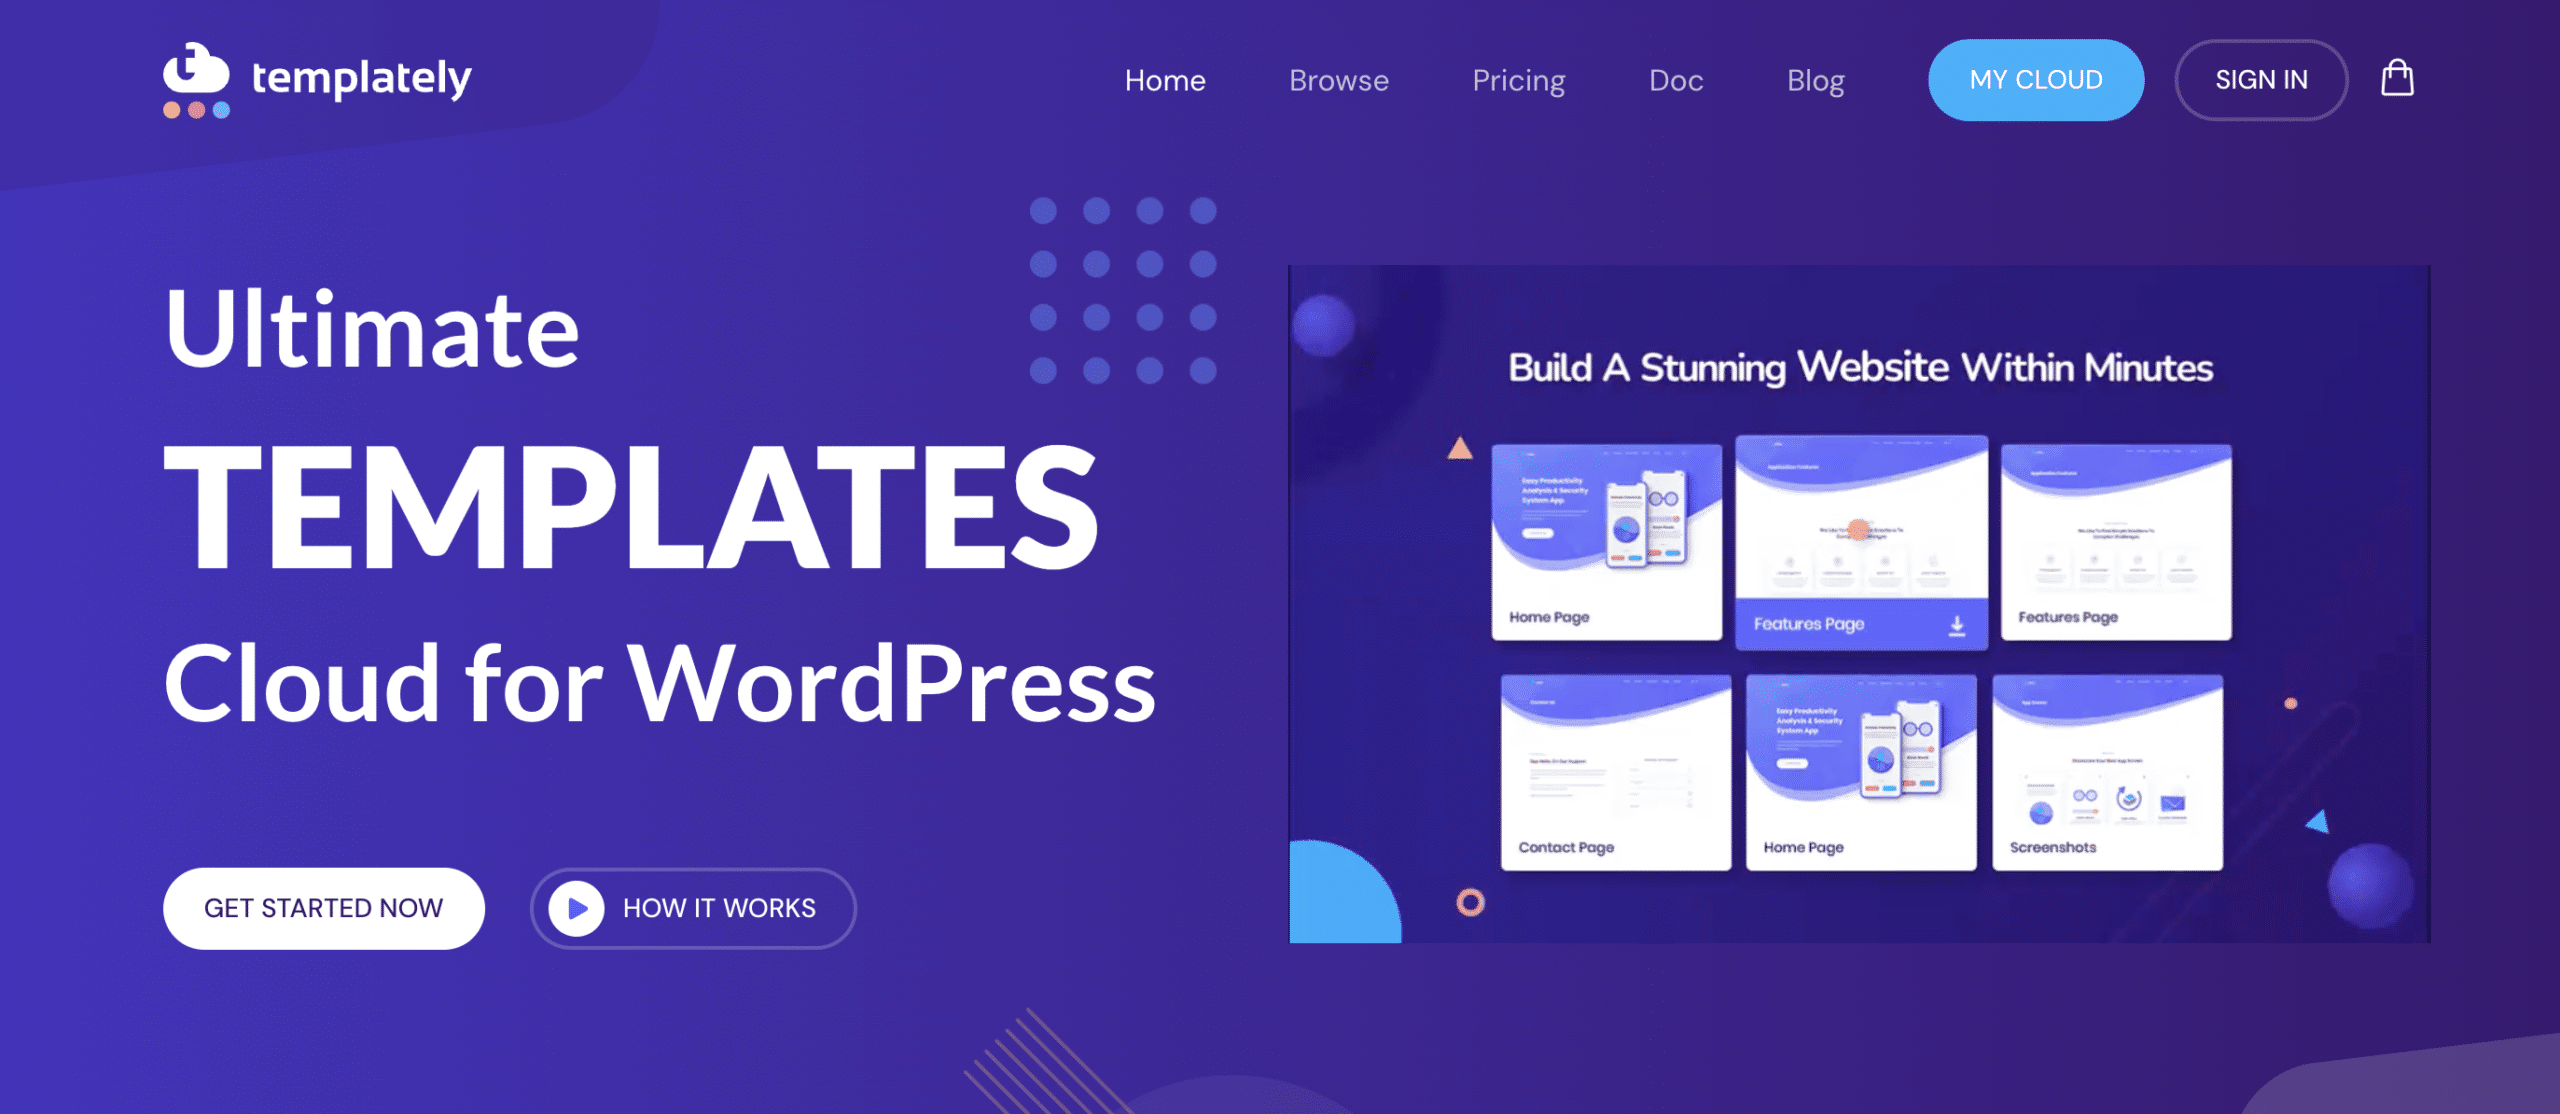Select the Blog menu item

pyautogui.click(x=1816, y=78)
